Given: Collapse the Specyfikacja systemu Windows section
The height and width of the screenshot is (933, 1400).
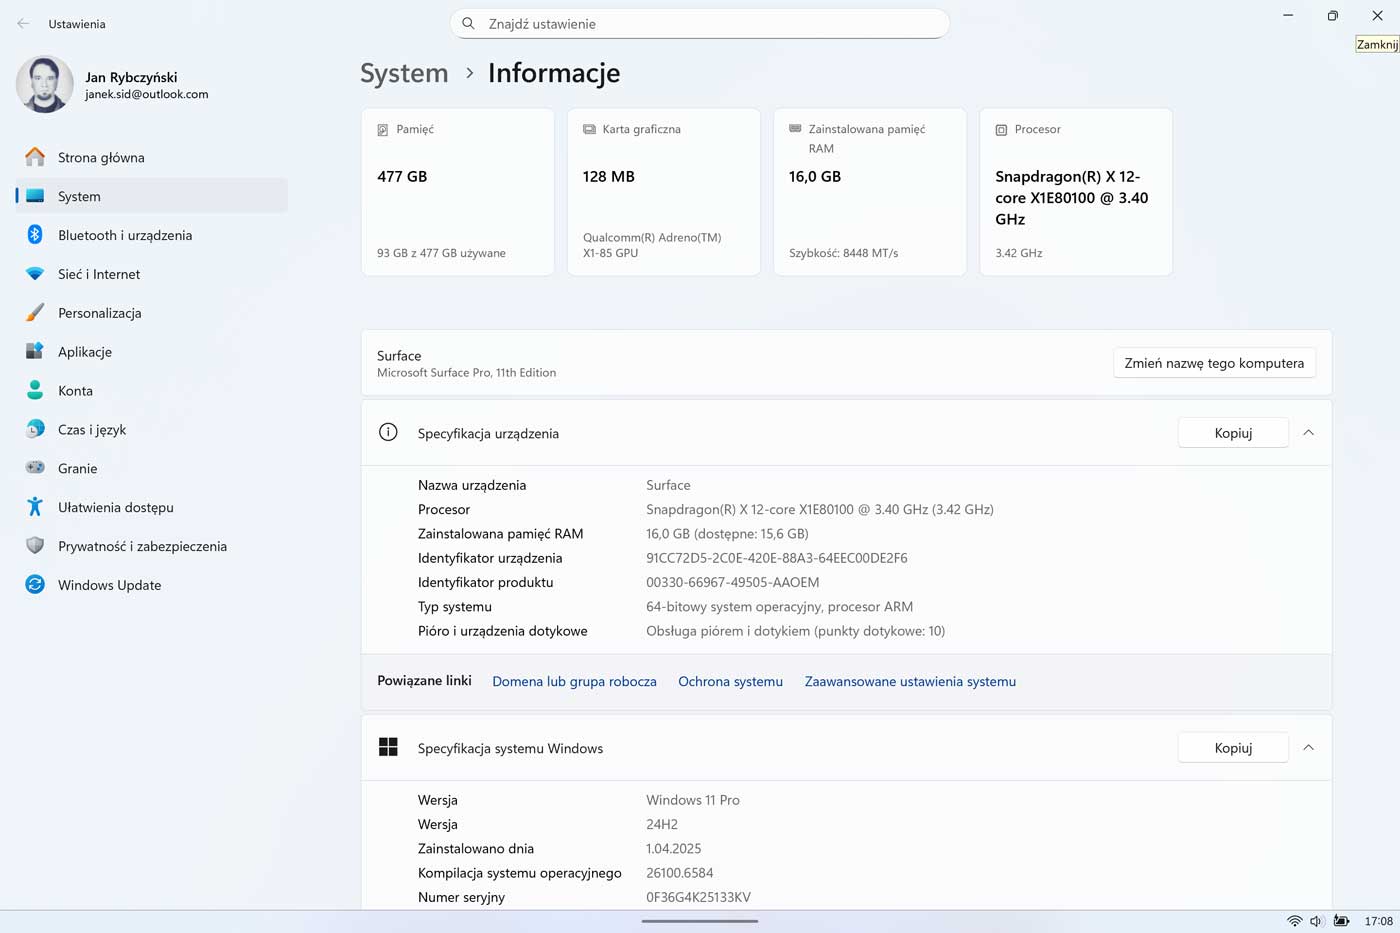Looking at the screenshot, I should coord(1308,748).
